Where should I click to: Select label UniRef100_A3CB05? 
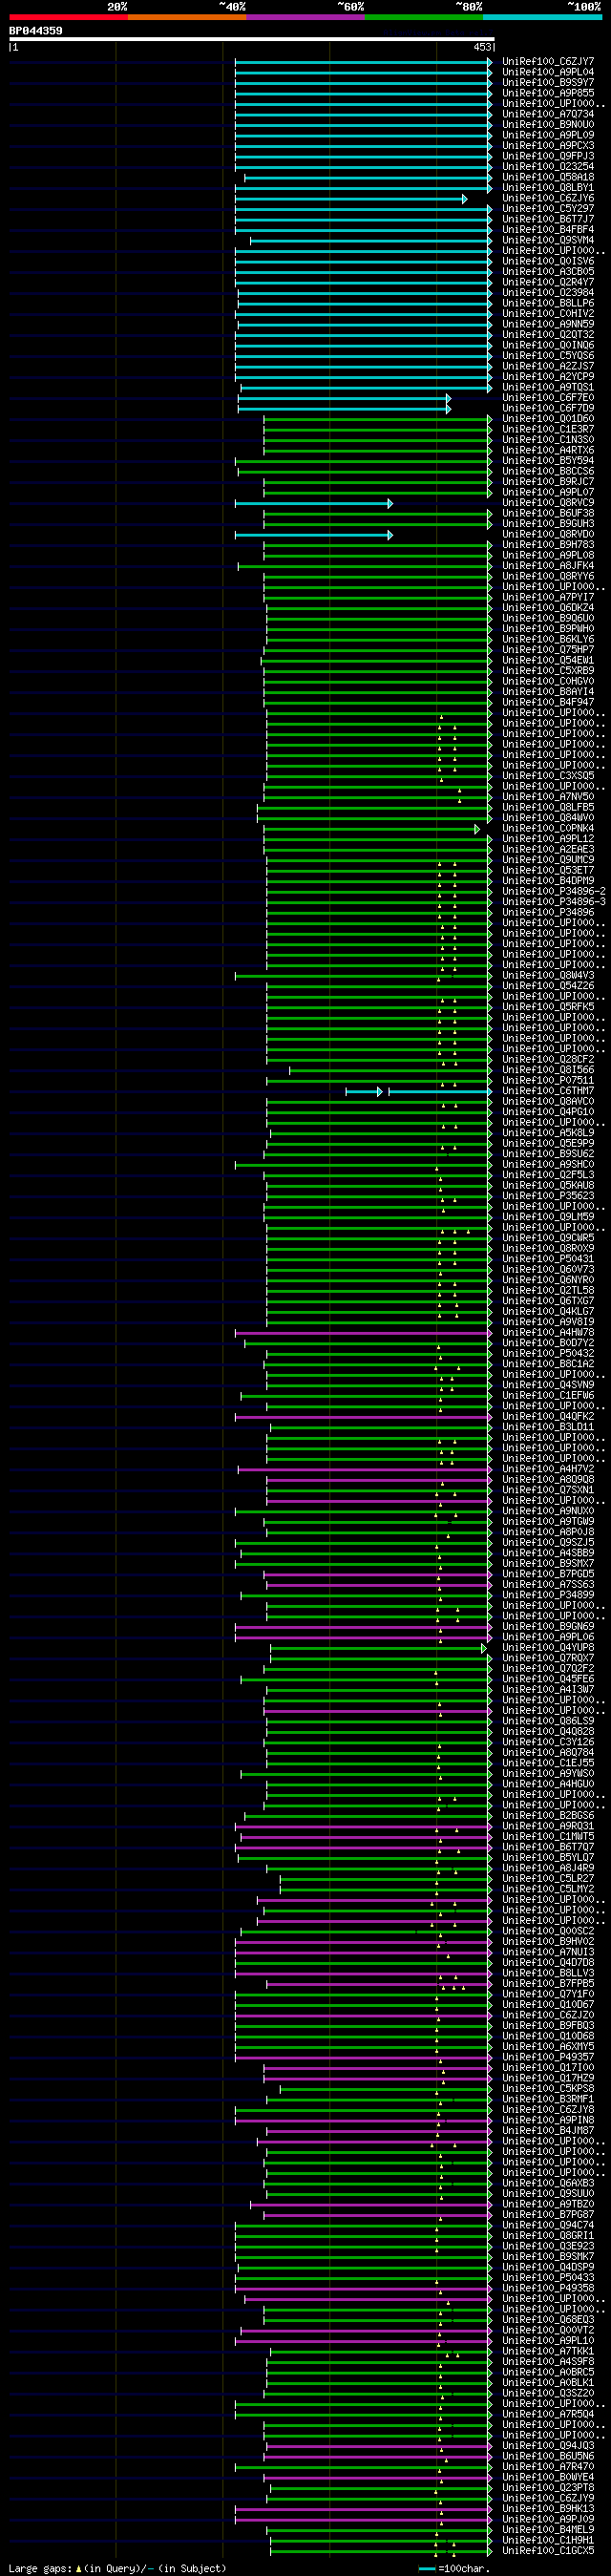(x=548, y=272)
